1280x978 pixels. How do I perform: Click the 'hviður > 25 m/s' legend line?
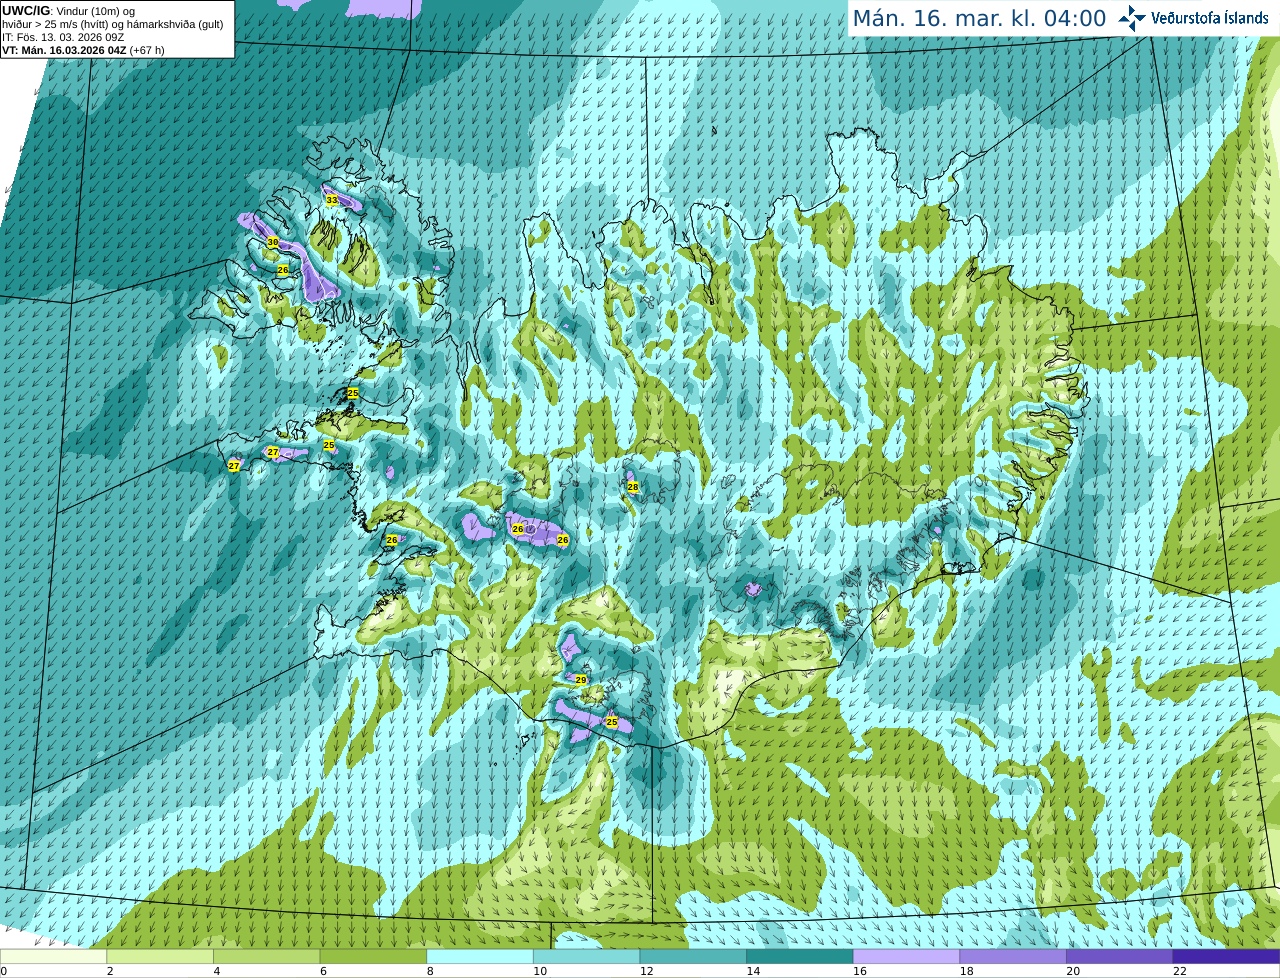coord(113,24)
